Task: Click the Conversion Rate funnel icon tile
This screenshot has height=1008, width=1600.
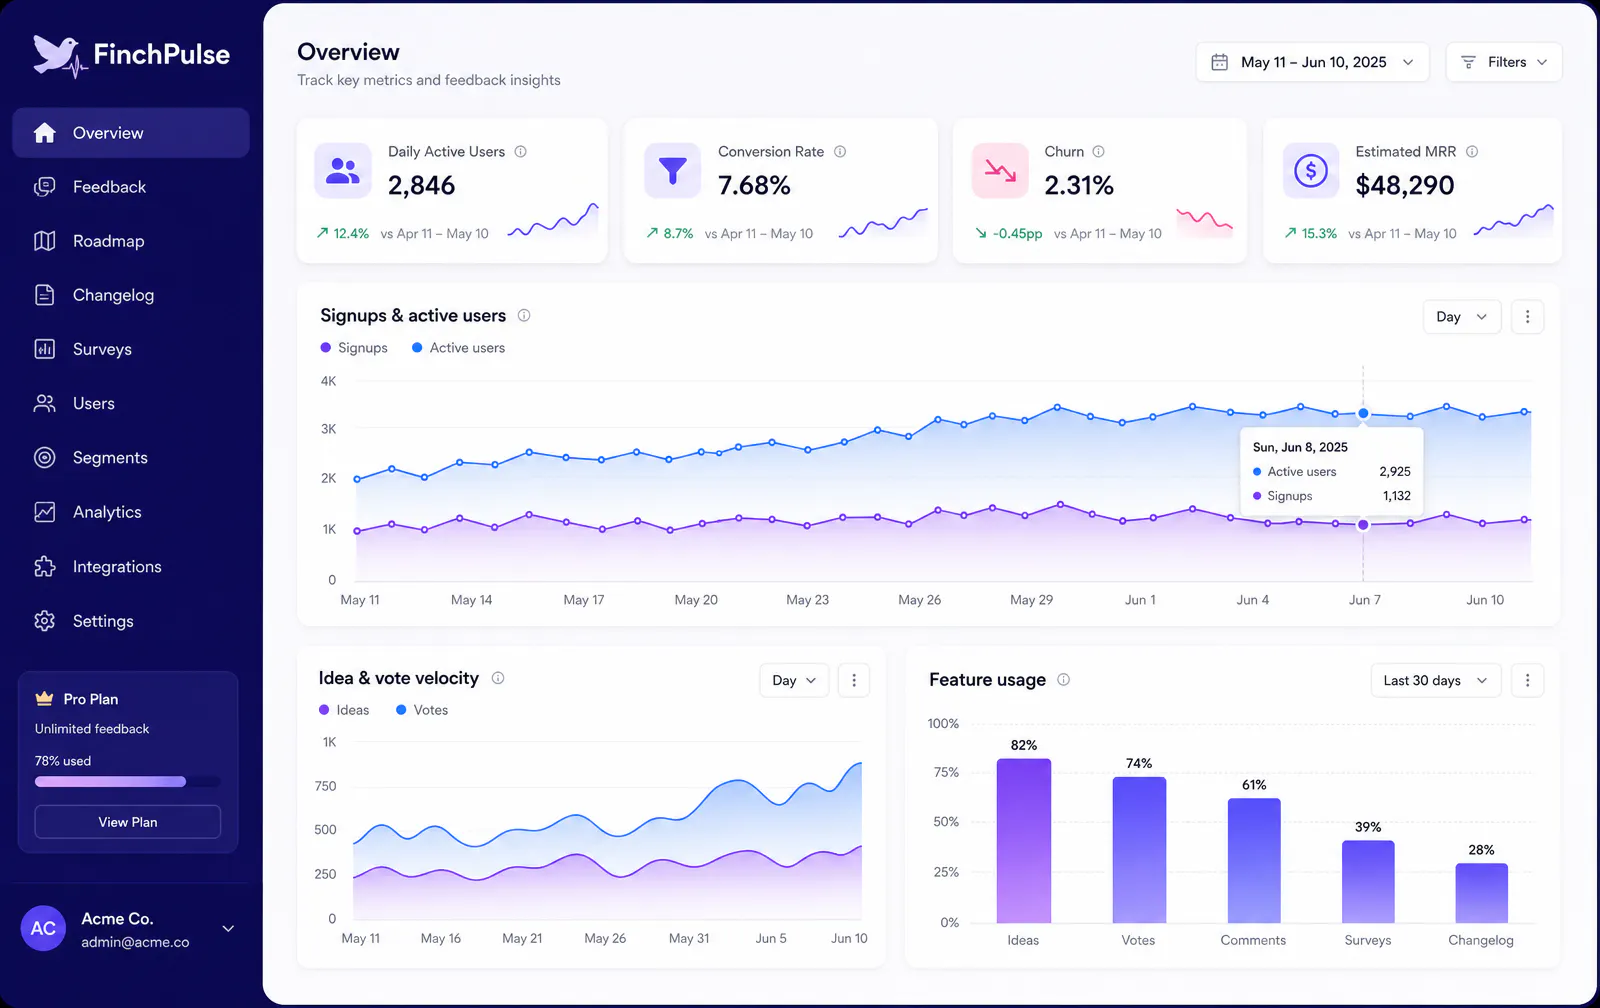Action: [x=673, y=171]
